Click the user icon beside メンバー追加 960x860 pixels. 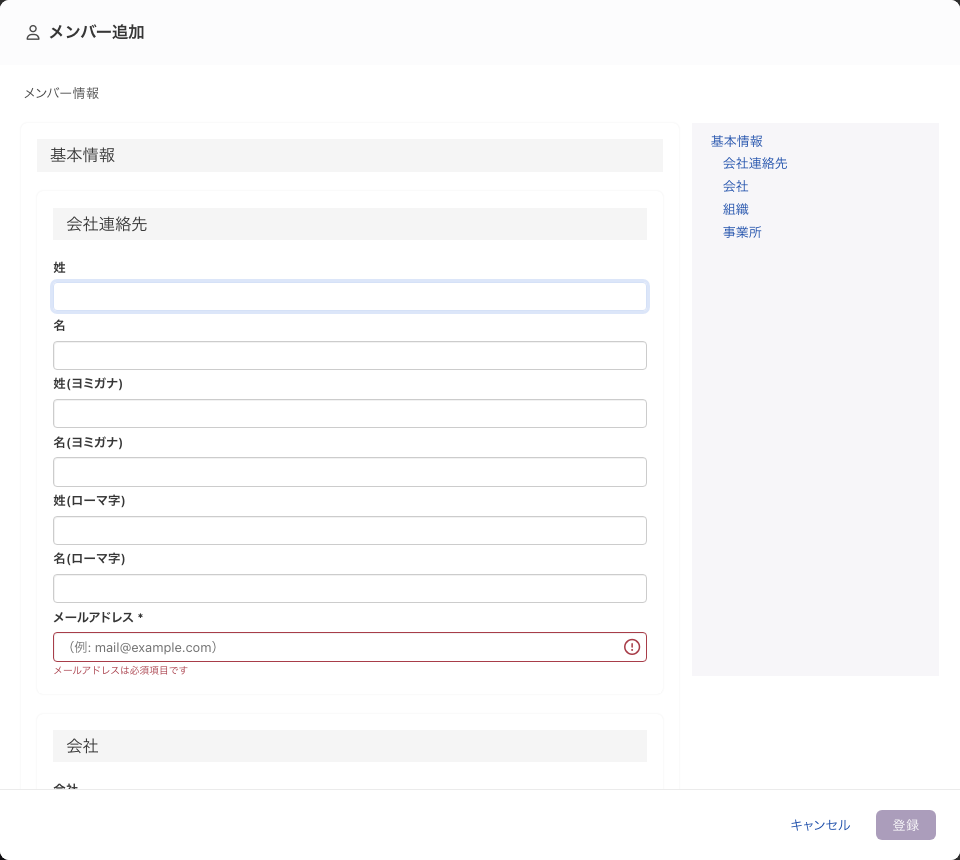(33, 32)
